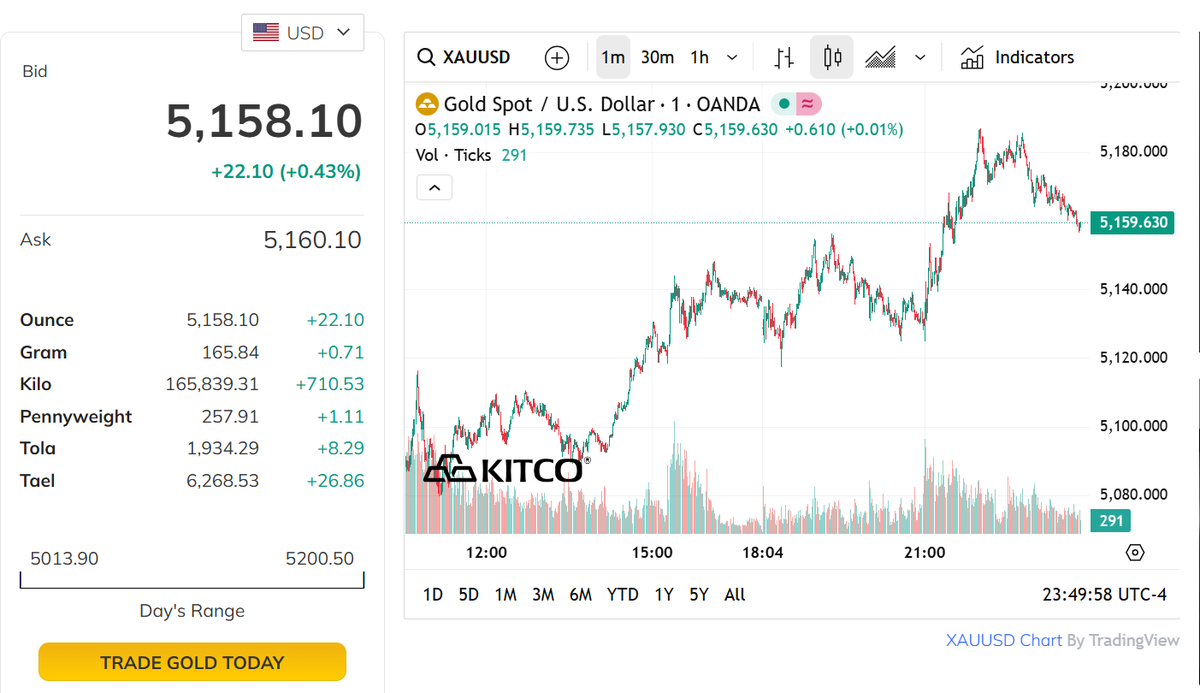This screenshot has height=693, width=1200.
Task: Open chart settings hexagon icon
Action: tap(1134, 552)
